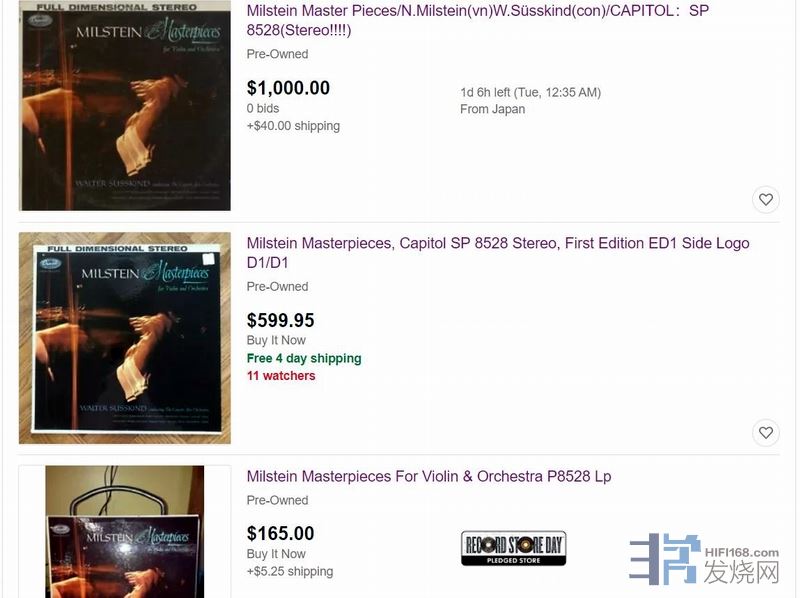This screenshot has width=800, height=598.
Task: Click Free 4 day shipping label
Action: tap(304, 358)
